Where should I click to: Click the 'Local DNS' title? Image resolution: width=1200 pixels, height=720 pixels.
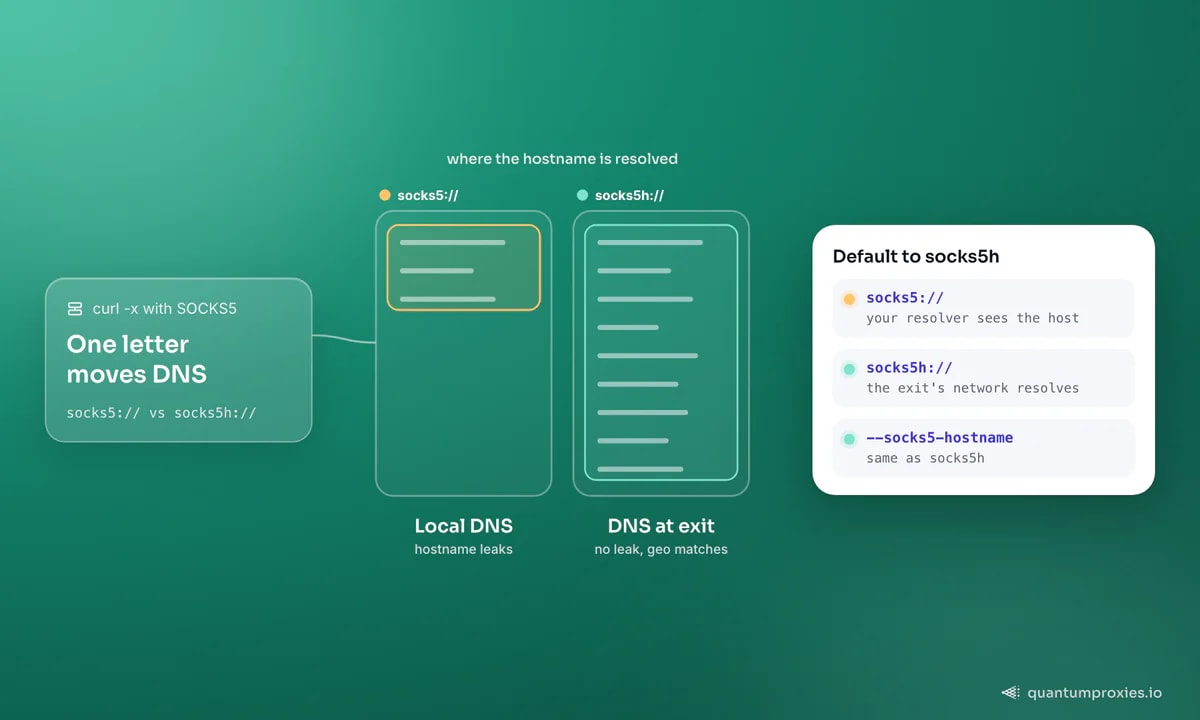[463, 526]
